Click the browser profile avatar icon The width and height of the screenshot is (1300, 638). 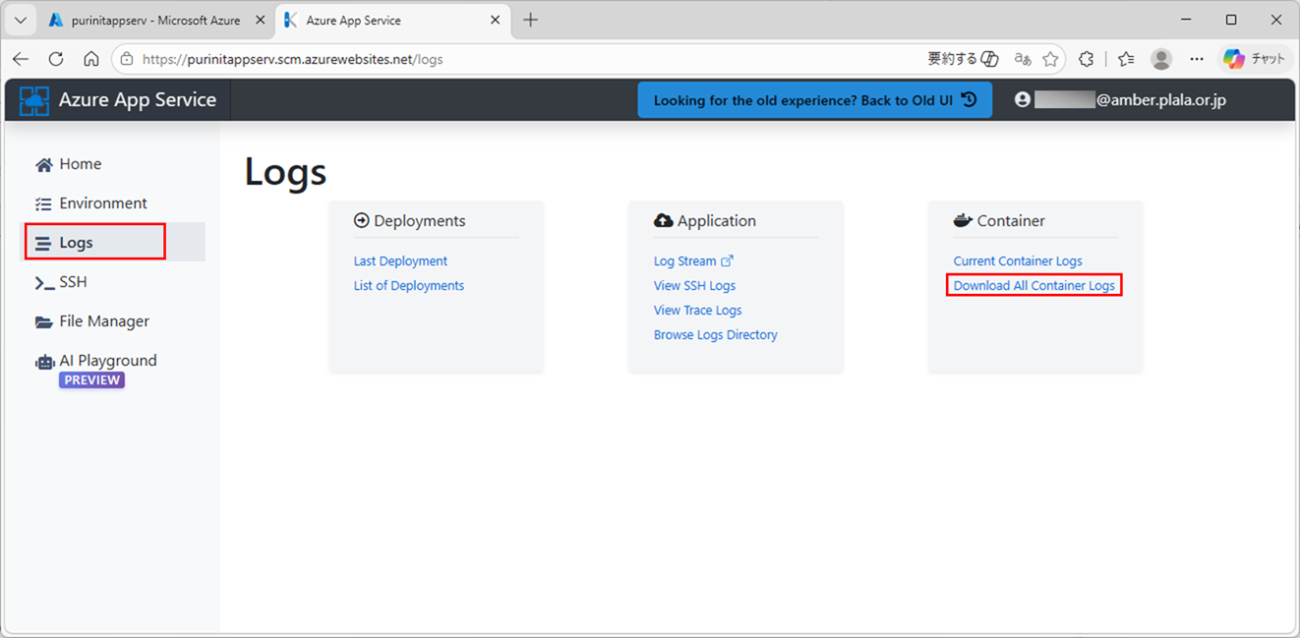[1161, 59]
